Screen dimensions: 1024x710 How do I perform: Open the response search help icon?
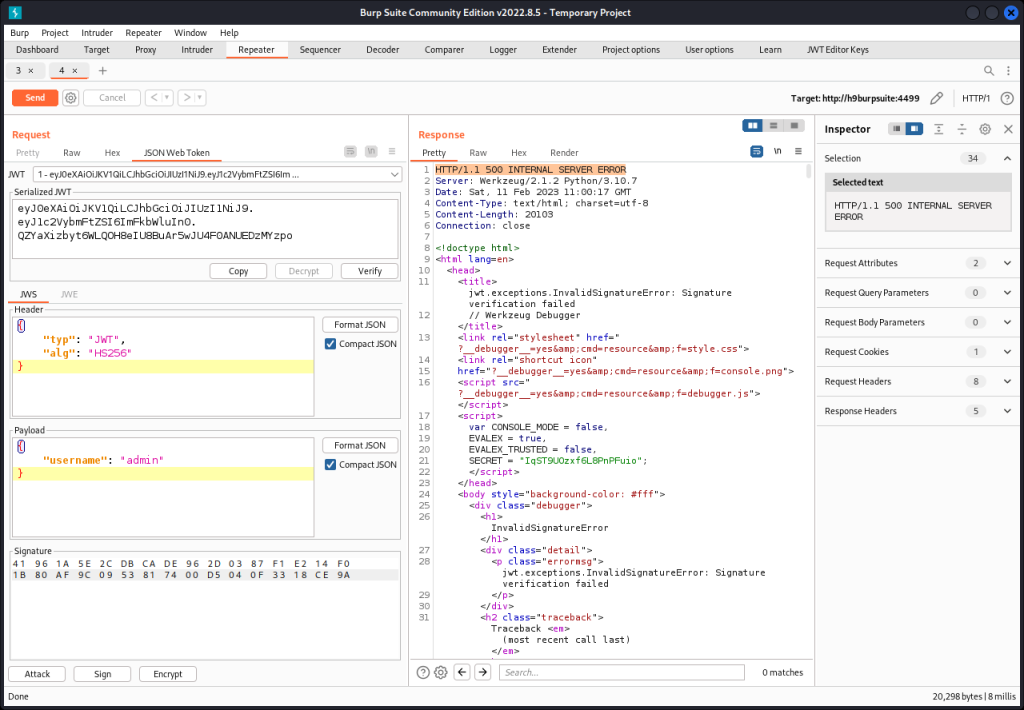coord(423,673)
